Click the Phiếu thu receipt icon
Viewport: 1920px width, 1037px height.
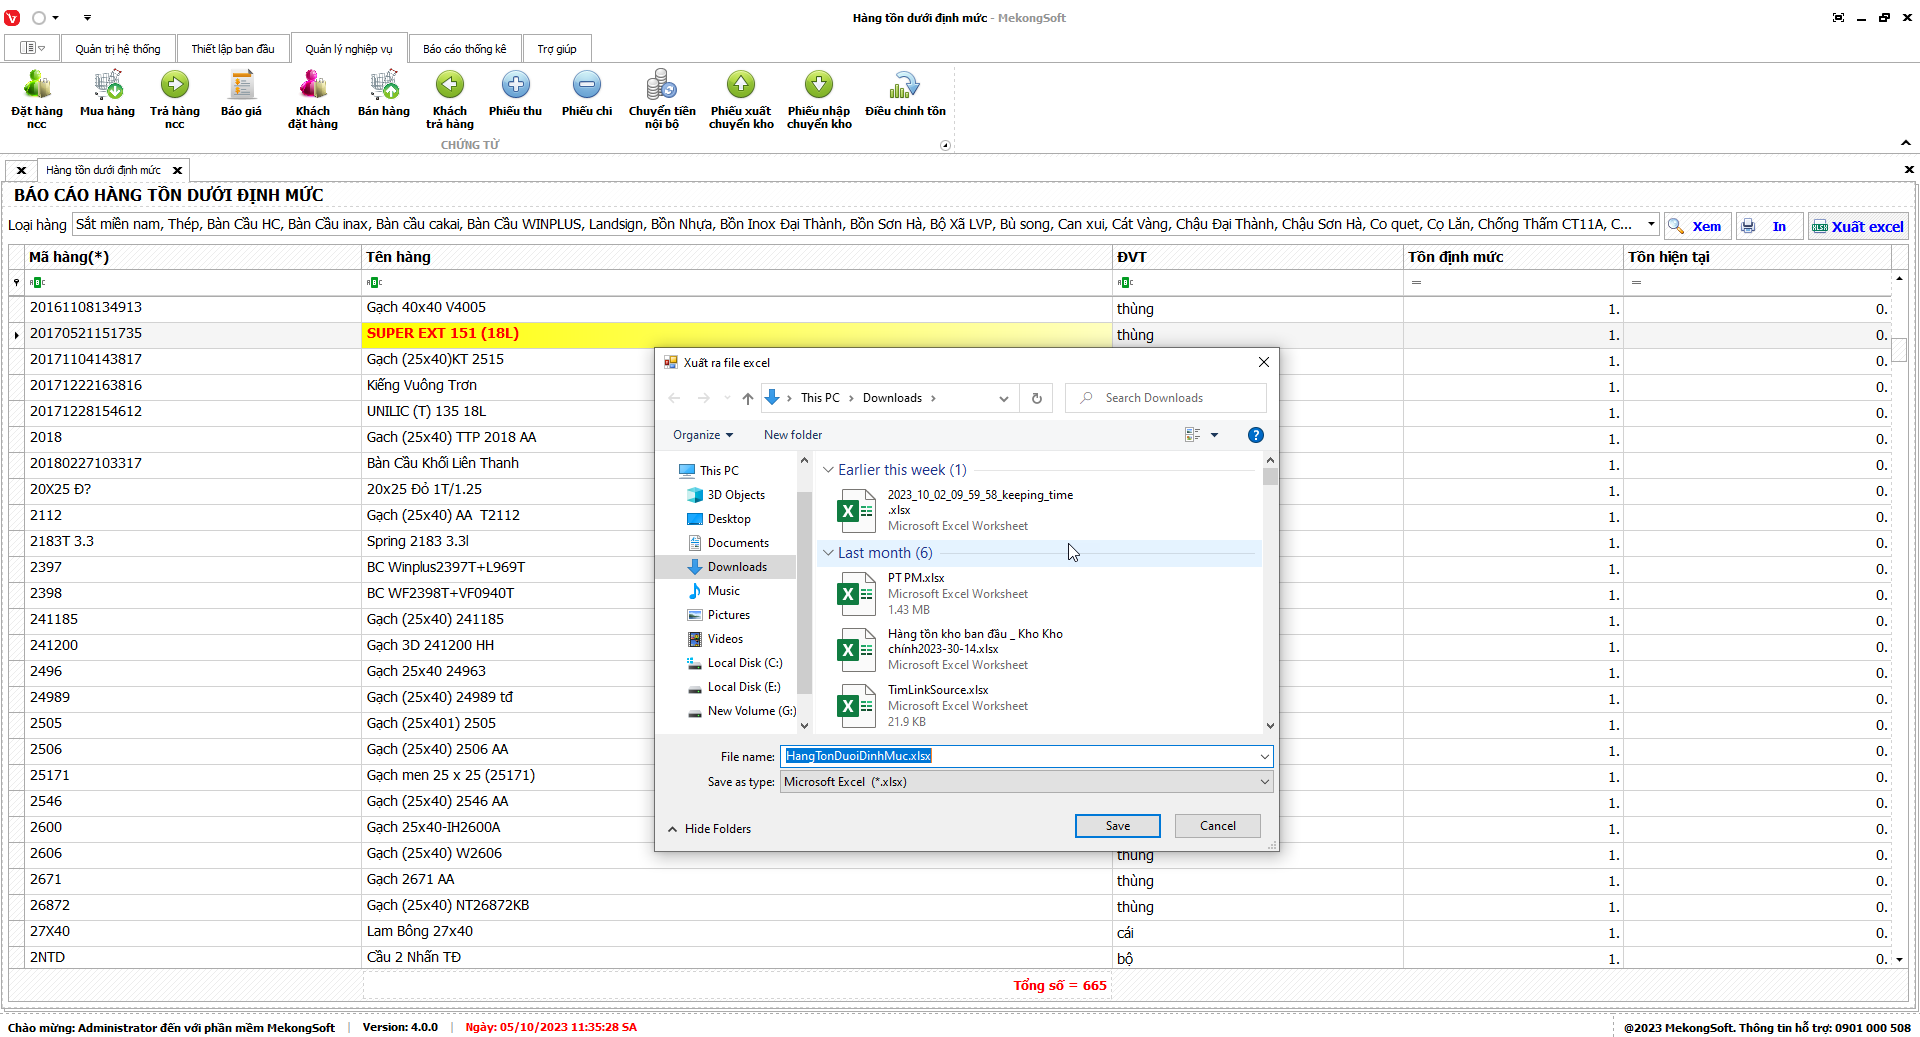coord(515,87)
